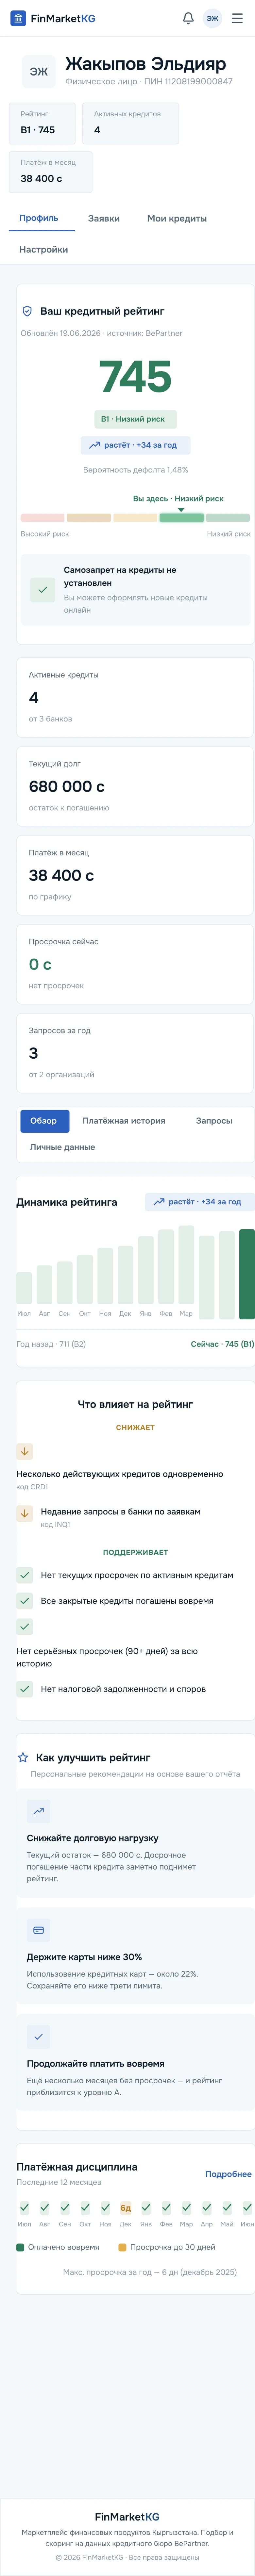This screenshot has height=2576, width=255.
Task: Click the text Год назад · 711 (B2)
Action: coord(51,1344)
